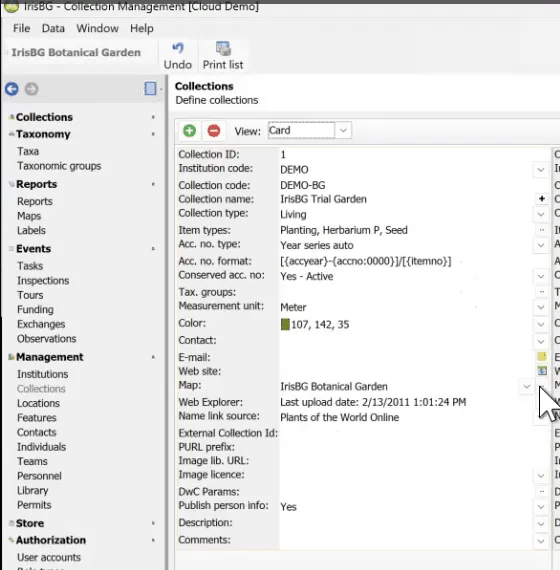Open the View combo box dropdown

(x=343, y=130)
